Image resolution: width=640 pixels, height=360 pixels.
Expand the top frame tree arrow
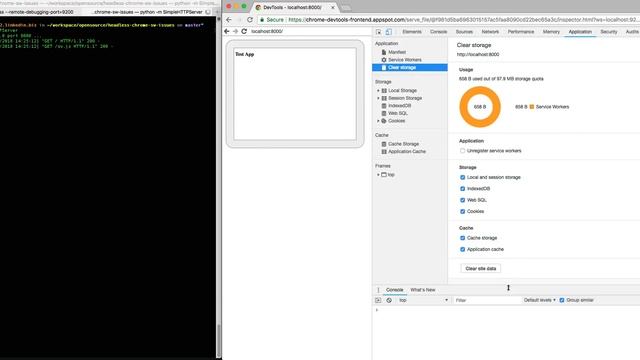(x=378, y=175)
